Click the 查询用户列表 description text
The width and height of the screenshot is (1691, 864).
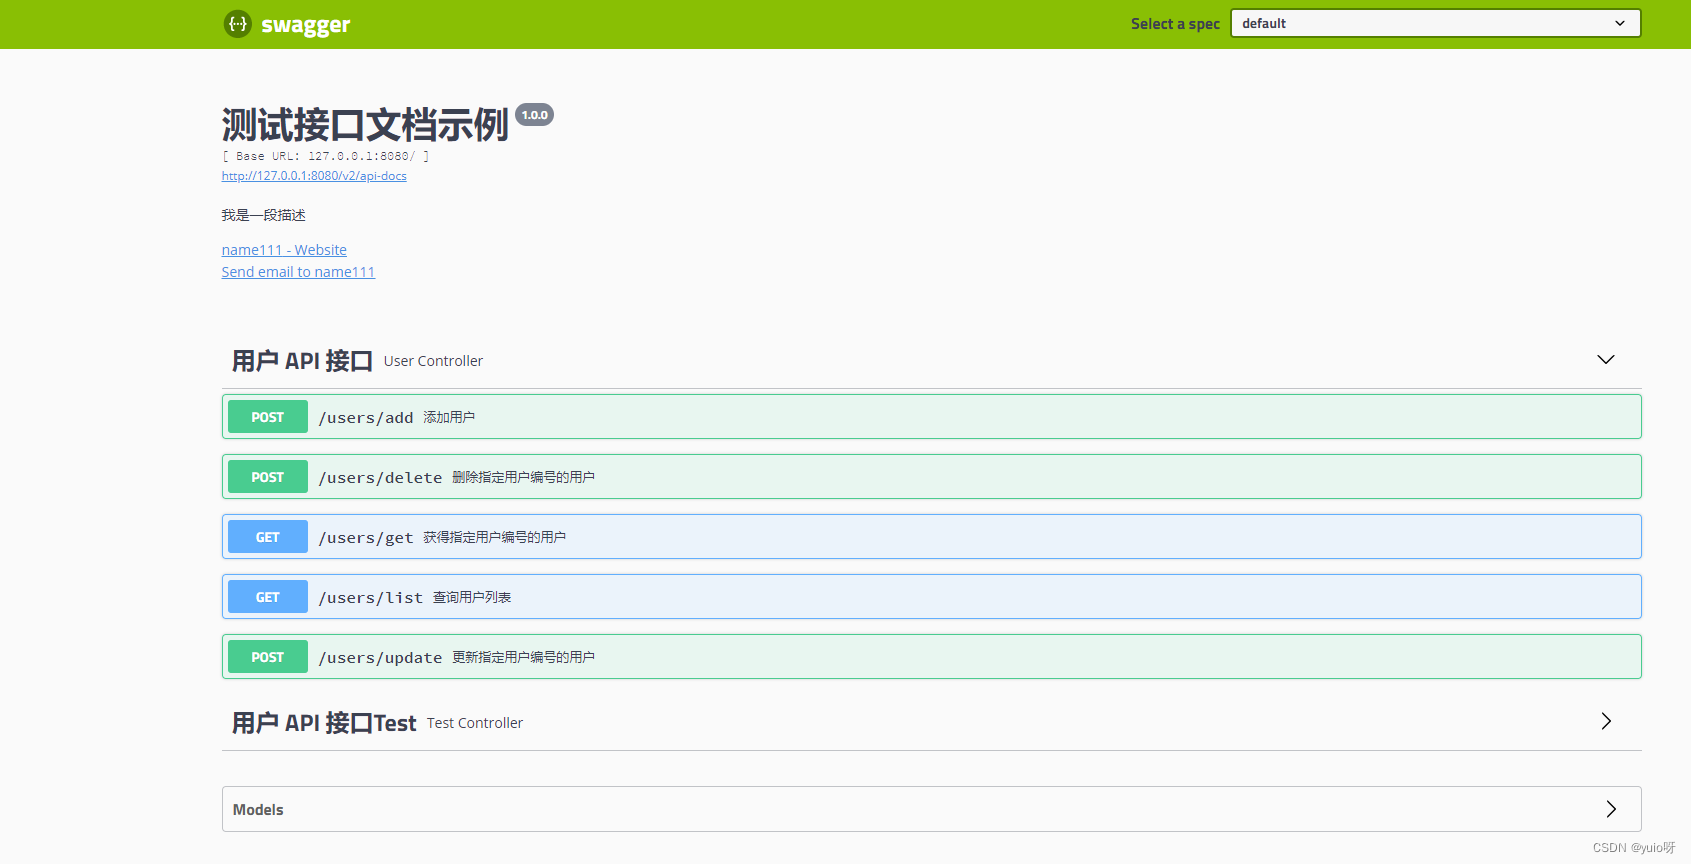pos(472,597)
